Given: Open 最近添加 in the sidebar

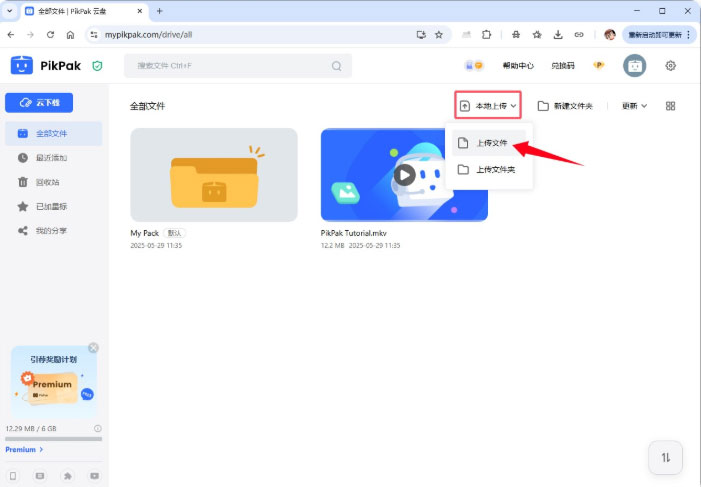Looking at the screenshot, I should click(54, 158).
